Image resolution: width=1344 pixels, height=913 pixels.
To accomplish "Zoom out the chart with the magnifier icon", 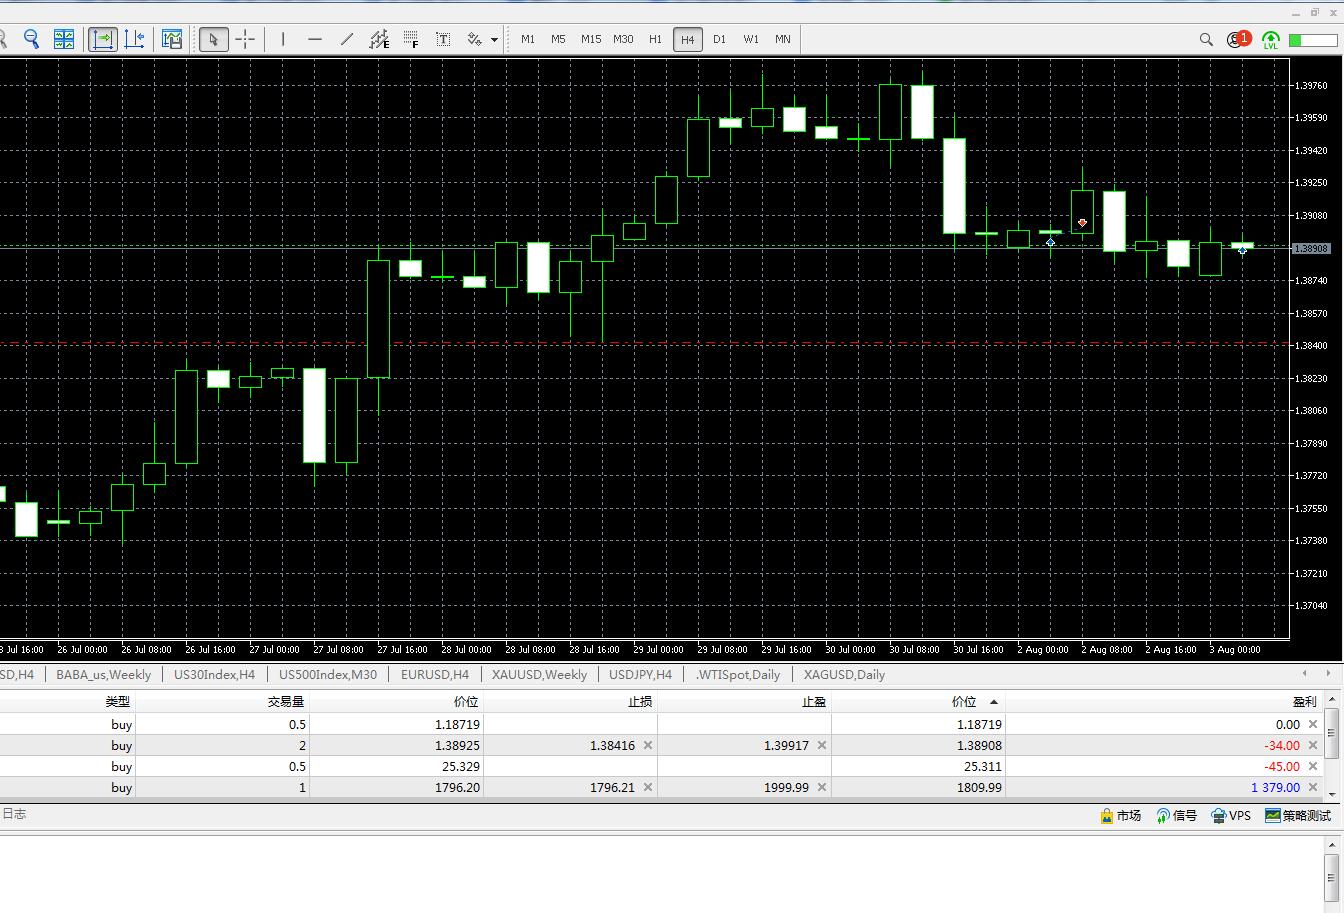I will pos(31,39).
